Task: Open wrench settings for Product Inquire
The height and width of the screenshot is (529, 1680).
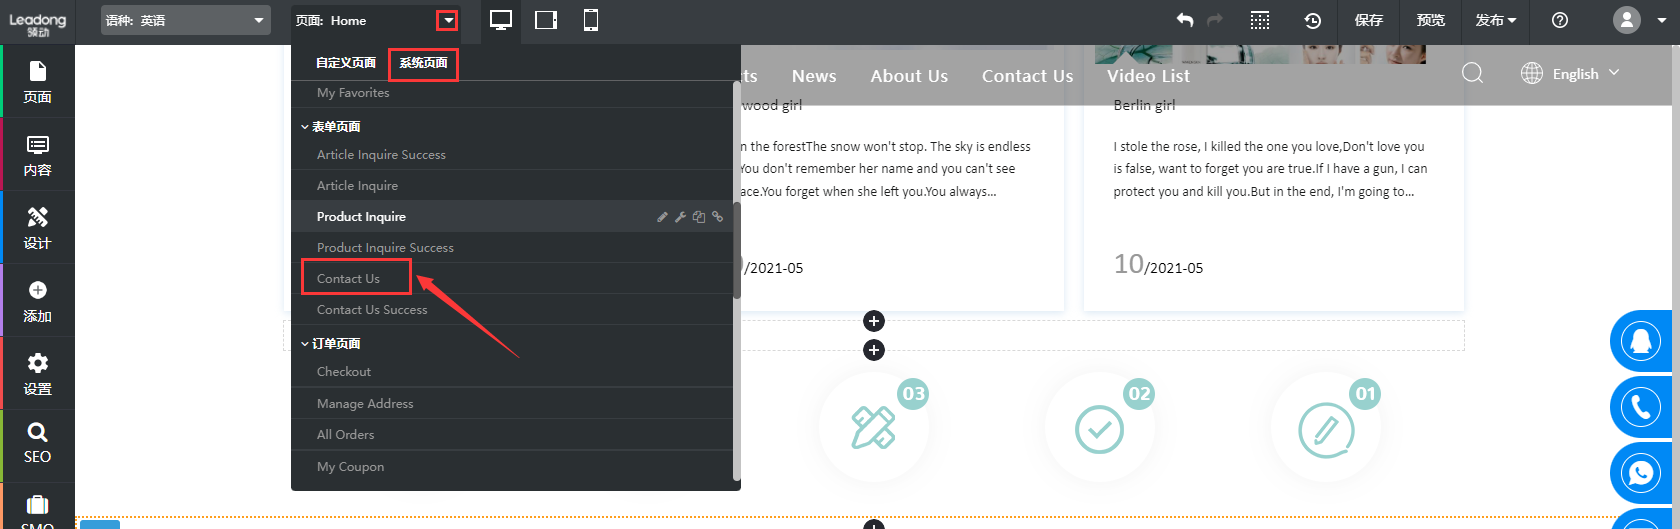Action: click(x=680, y=217)
